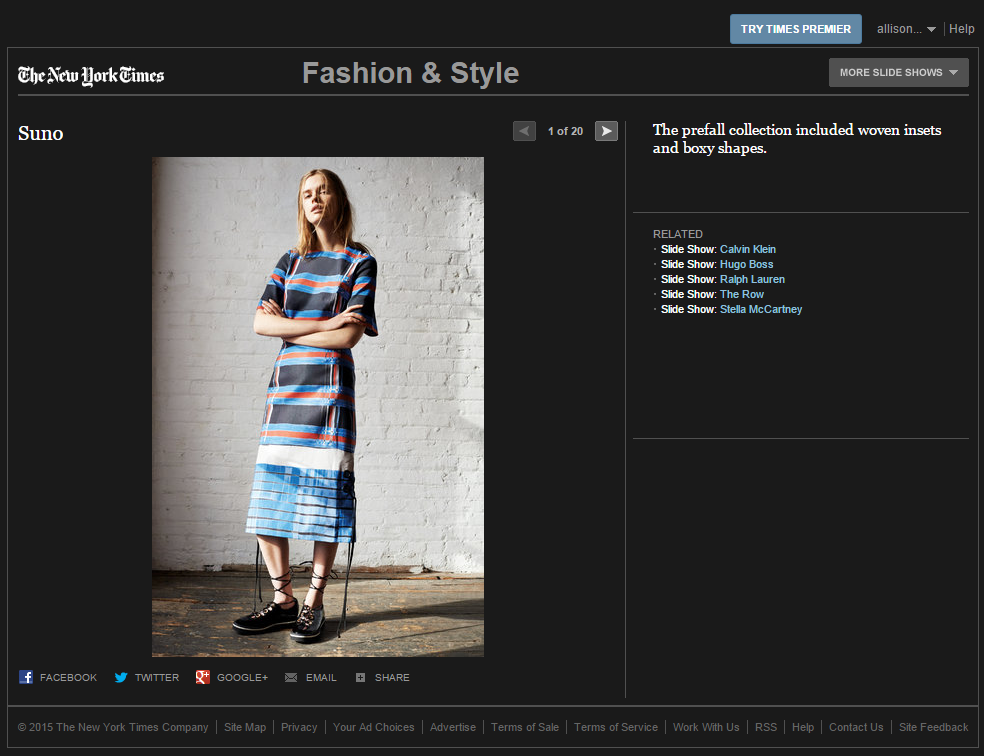Share on Twitter bird icon
The image size is (984, 756).
121,678
